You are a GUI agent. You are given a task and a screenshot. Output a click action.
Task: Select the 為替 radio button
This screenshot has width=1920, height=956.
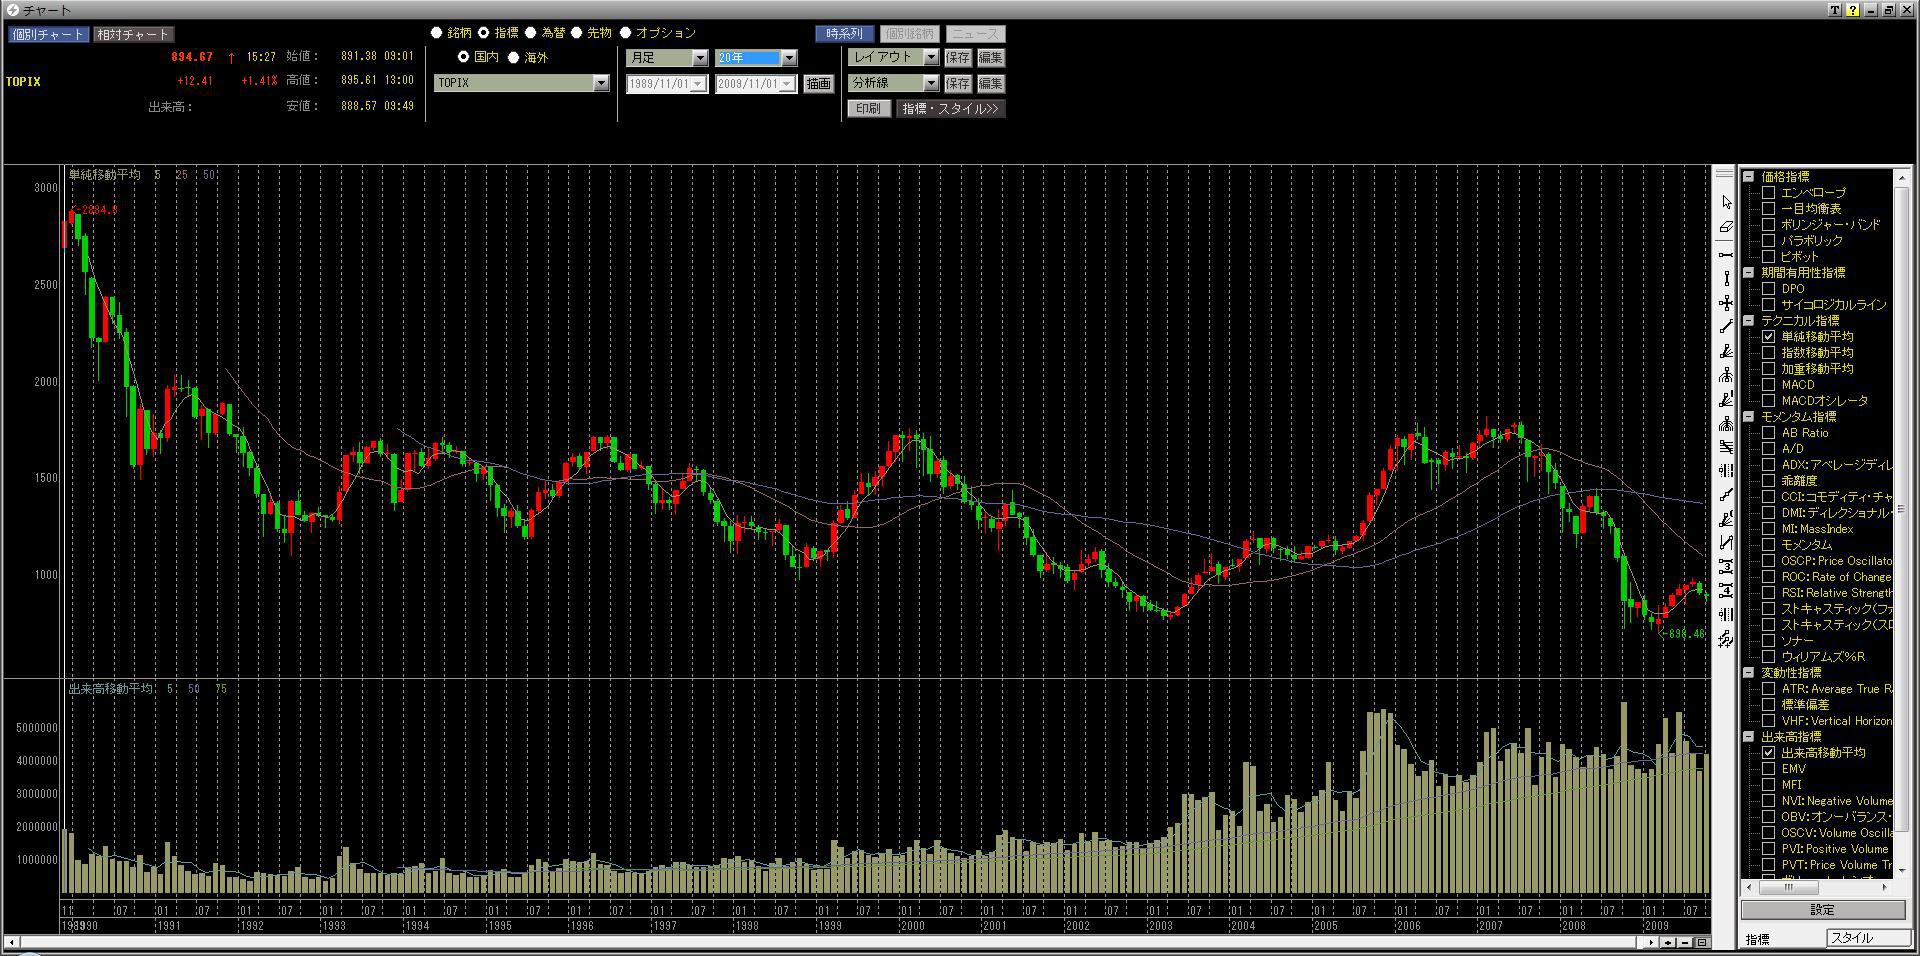tap(531, 33)
